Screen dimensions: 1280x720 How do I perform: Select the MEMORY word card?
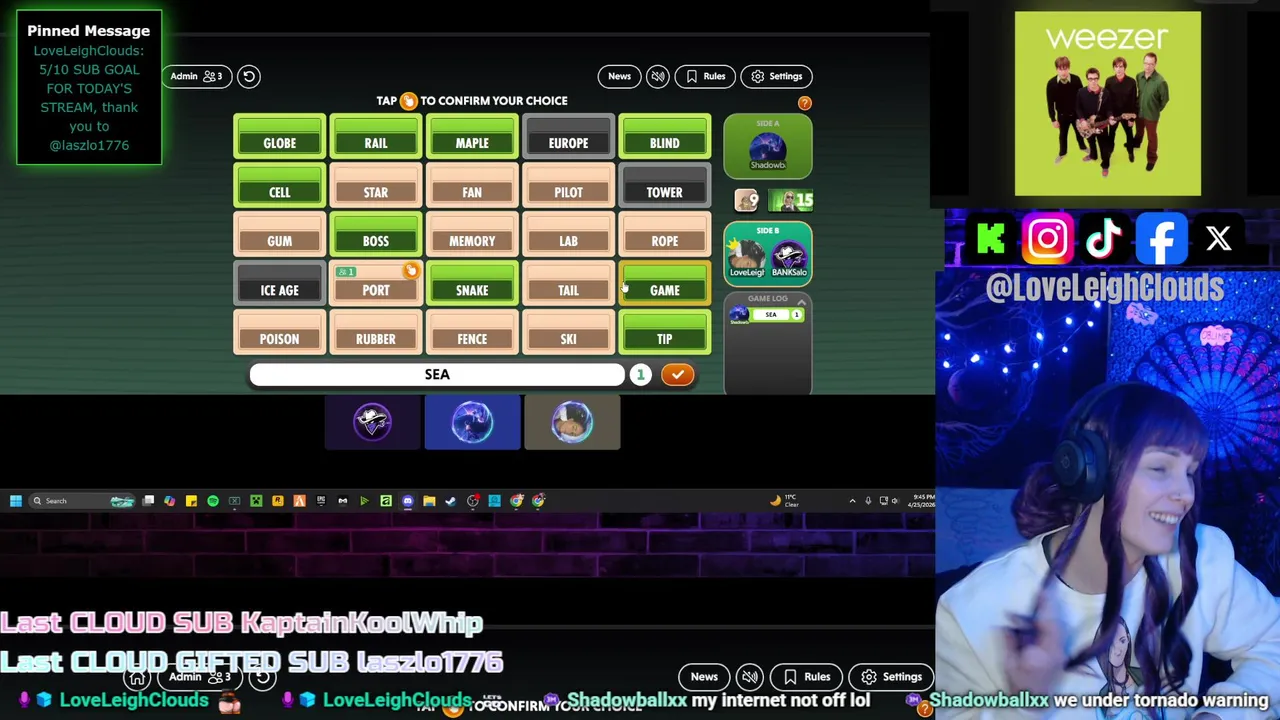click(472, 236)
